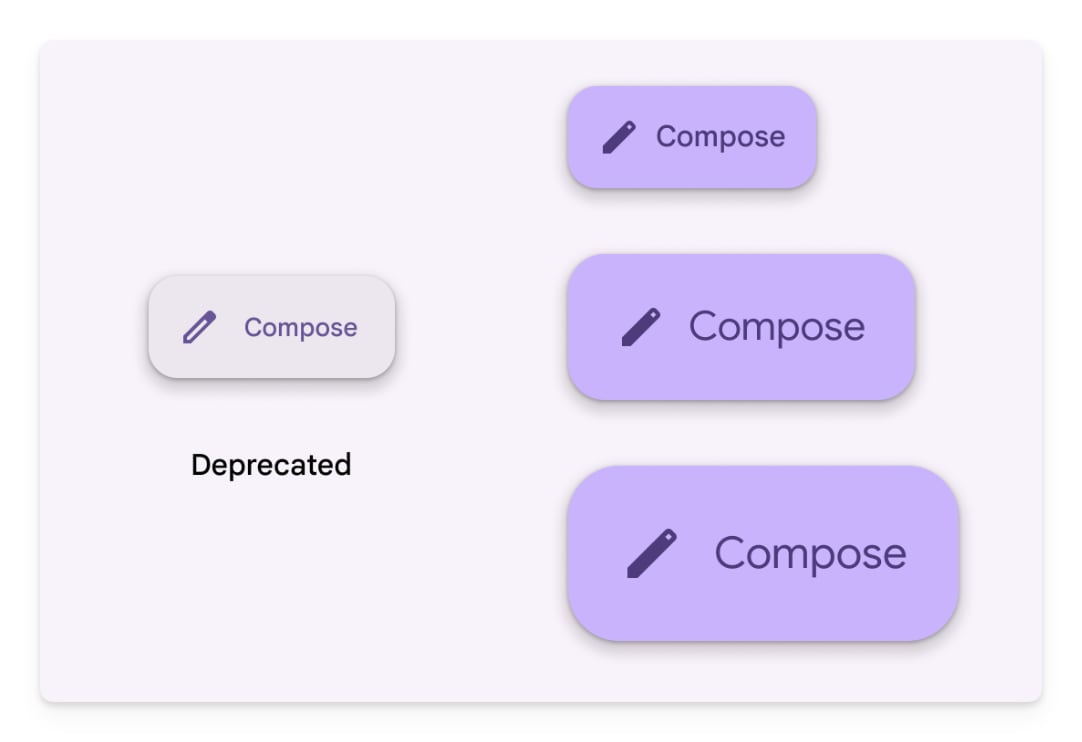The image size is (1082, 742).
Task: Click the pencil icon in the smallest purple button
Action: (x=619, y=137)
